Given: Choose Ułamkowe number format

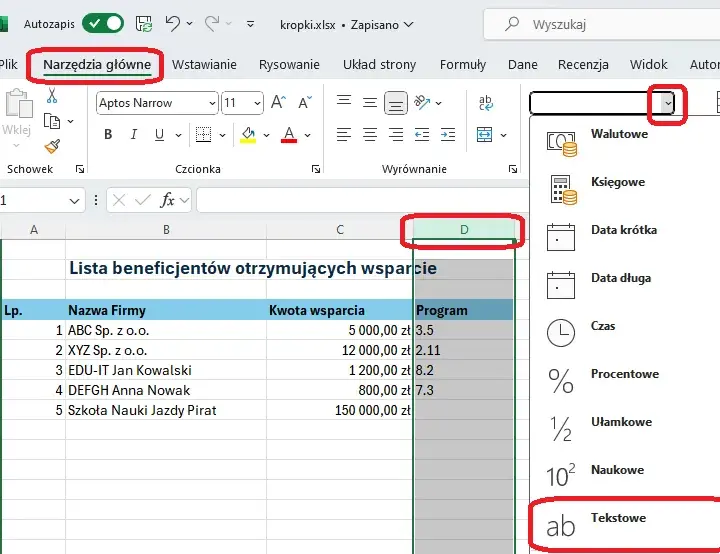Looking at the screenshot, I should pyautogui.click(x=625, y=428).
